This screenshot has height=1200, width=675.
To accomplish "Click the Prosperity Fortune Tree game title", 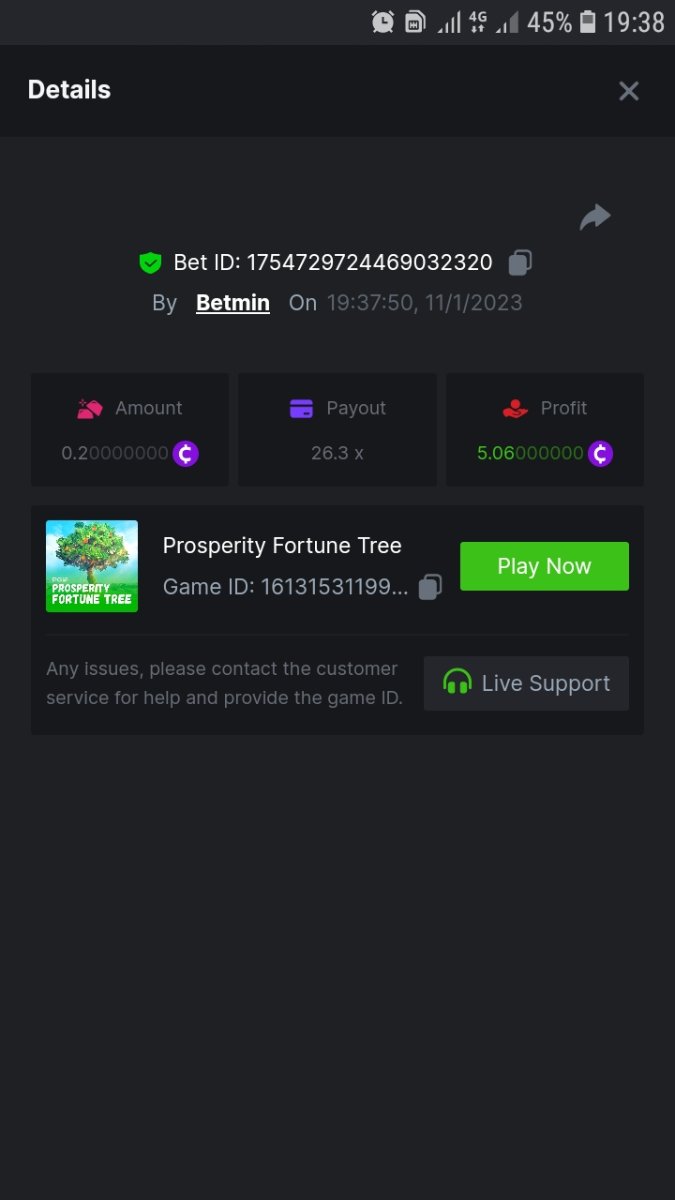I will pyautogui.click(x=282, y=546).
